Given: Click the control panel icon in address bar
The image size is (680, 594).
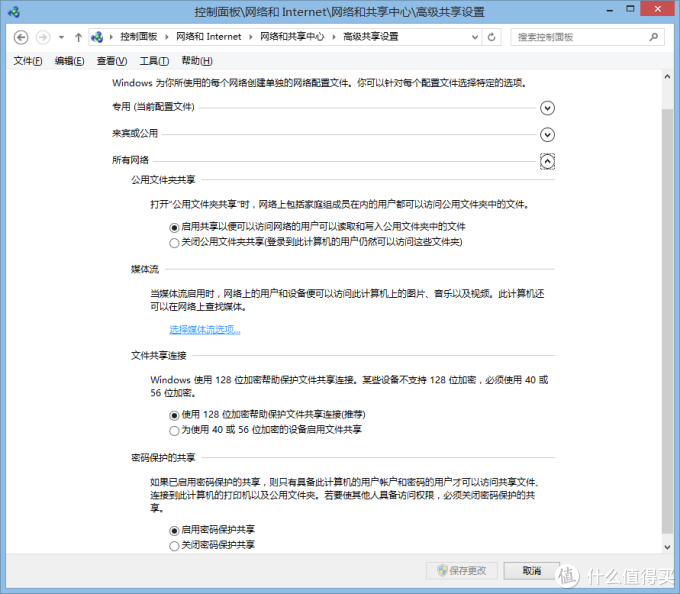Looking at the screenshot, I should (97, 37).
